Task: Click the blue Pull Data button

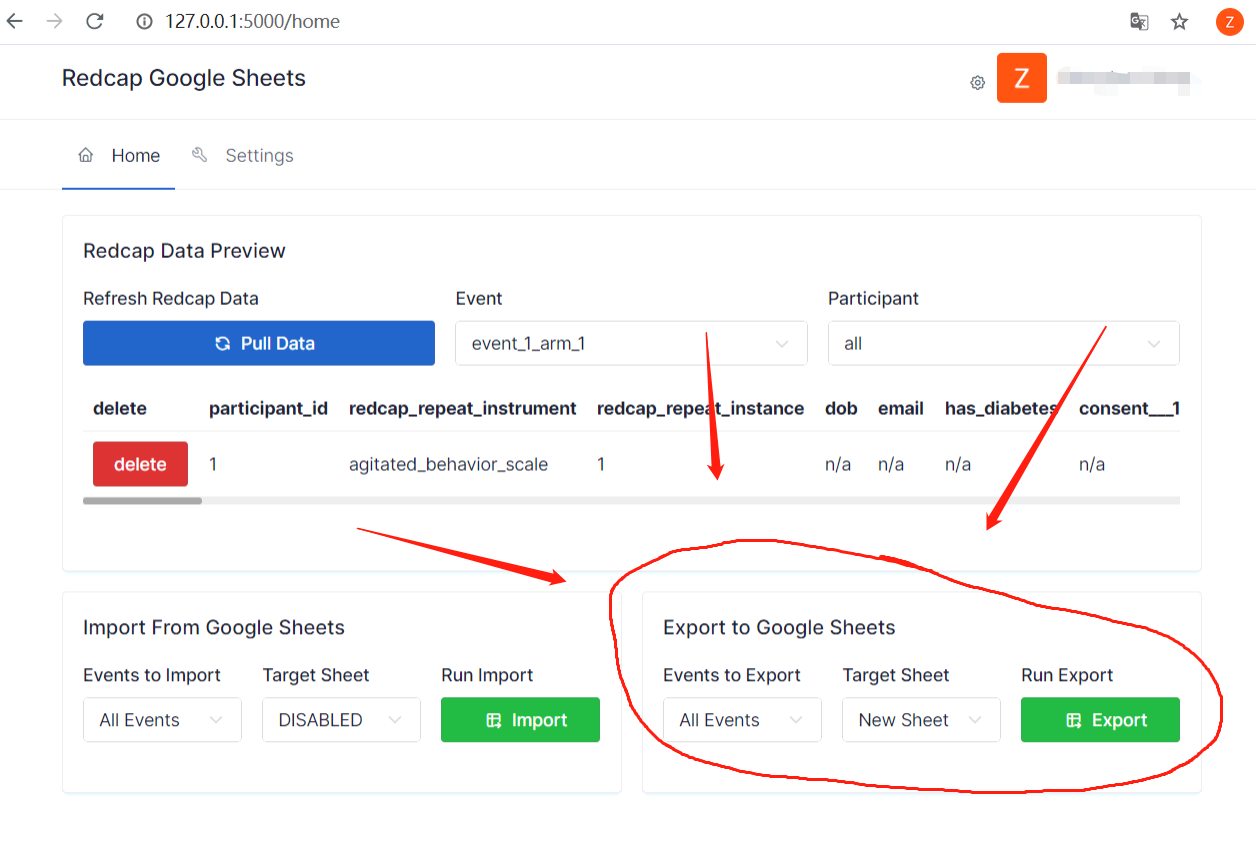Action: 258,343
